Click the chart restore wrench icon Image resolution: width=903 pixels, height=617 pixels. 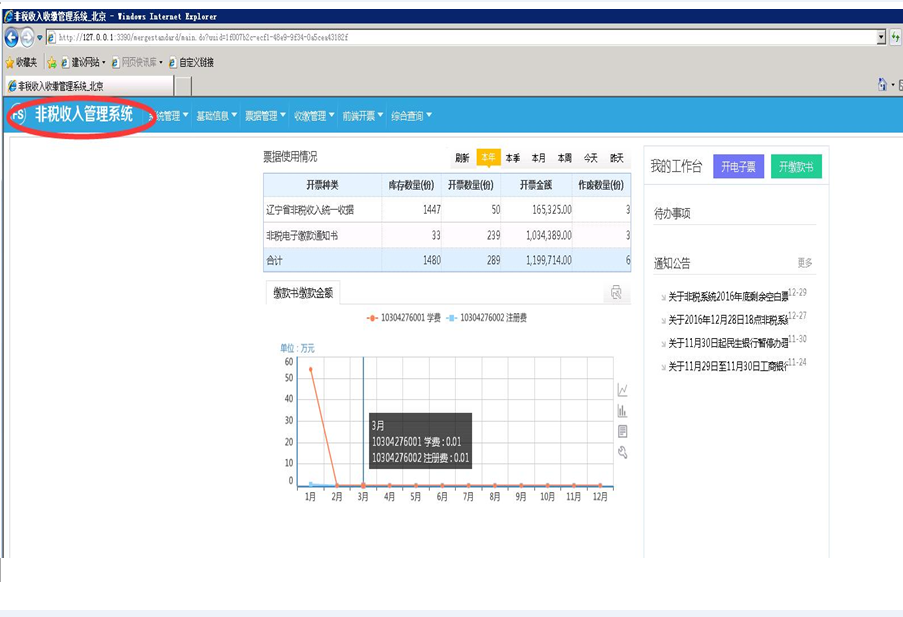point(623,452)
